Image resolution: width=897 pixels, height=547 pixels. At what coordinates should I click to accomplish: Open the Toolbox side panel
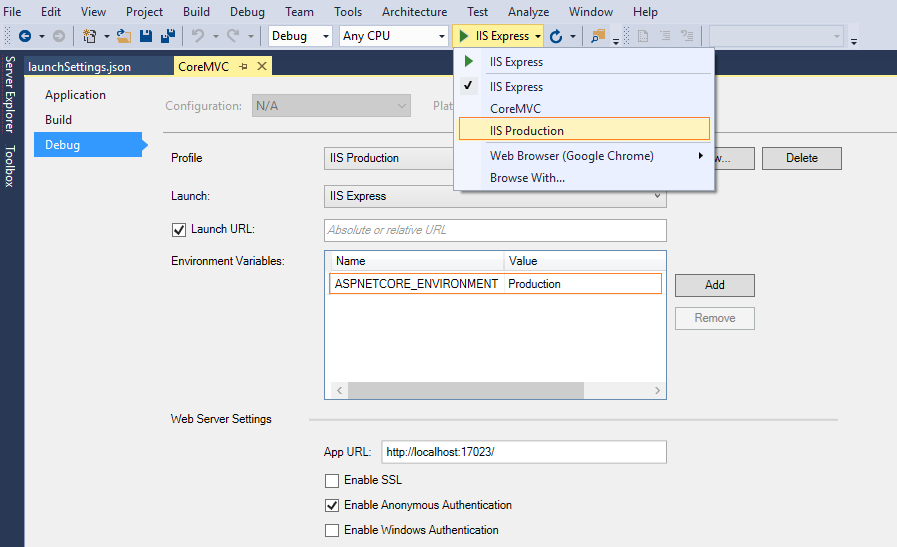[10, 166]
